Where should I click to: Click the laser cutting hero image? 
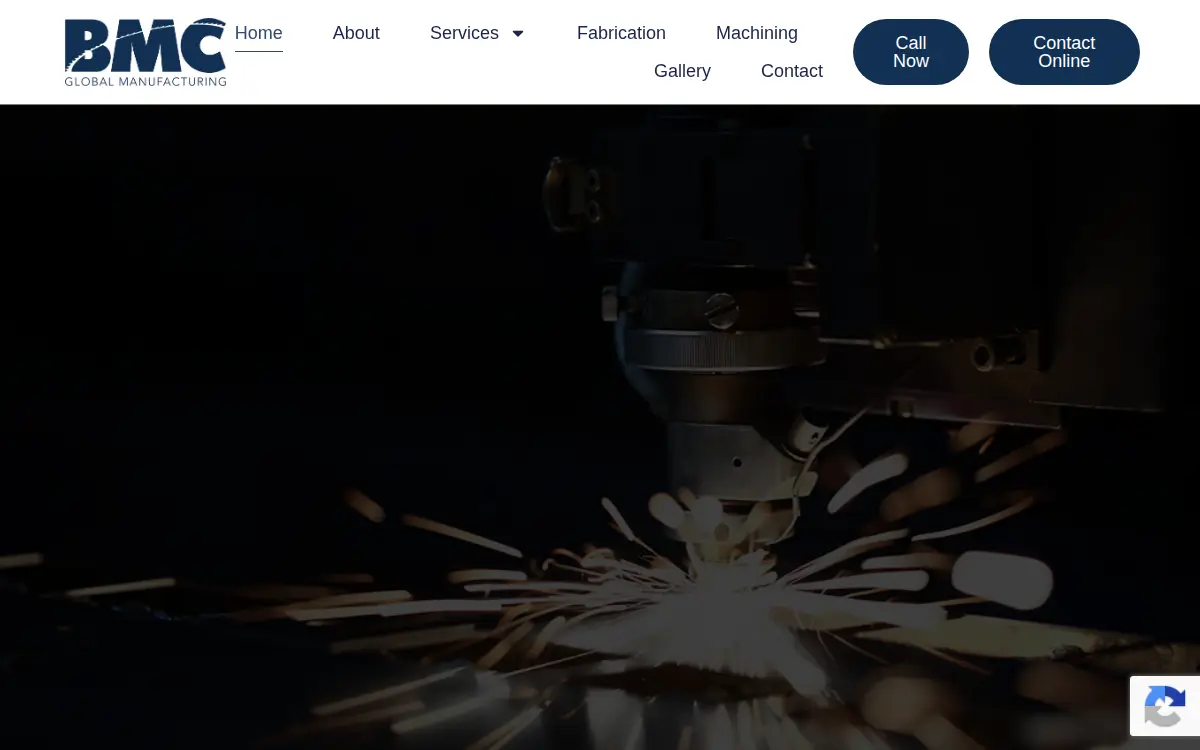click(x=600, y=427)
